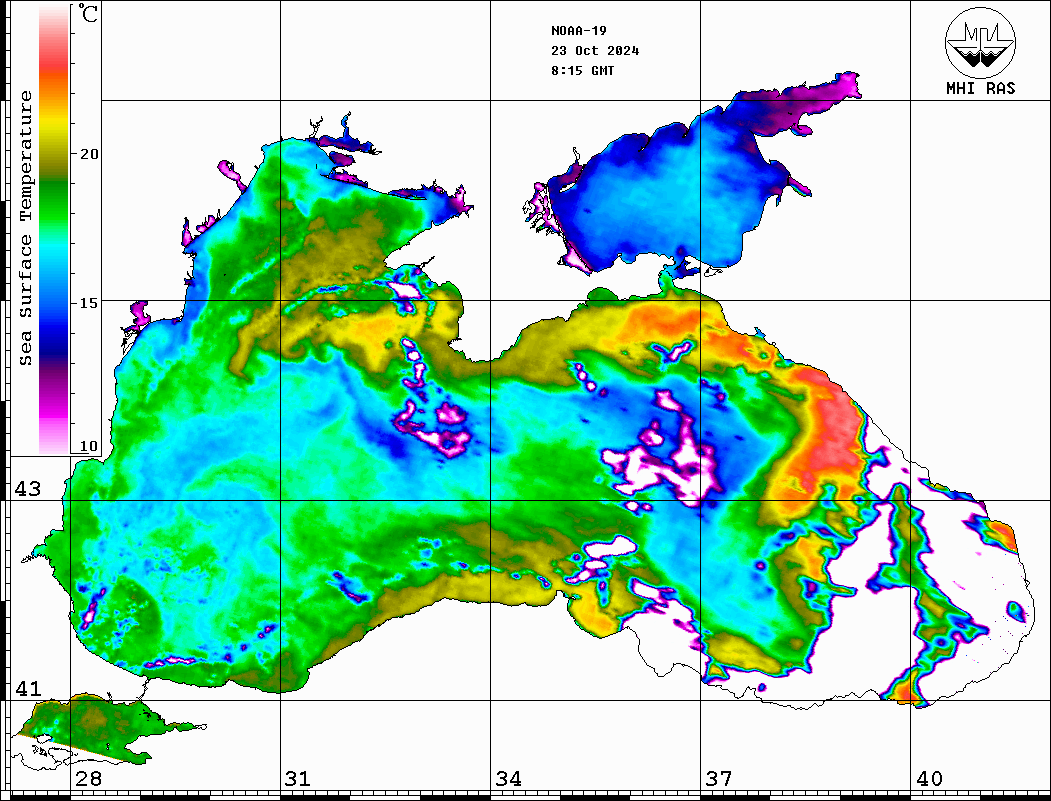Click the "15" tick on temperature scale
This screenshot has width=1051, height=801.
click(x=89, y=303)
